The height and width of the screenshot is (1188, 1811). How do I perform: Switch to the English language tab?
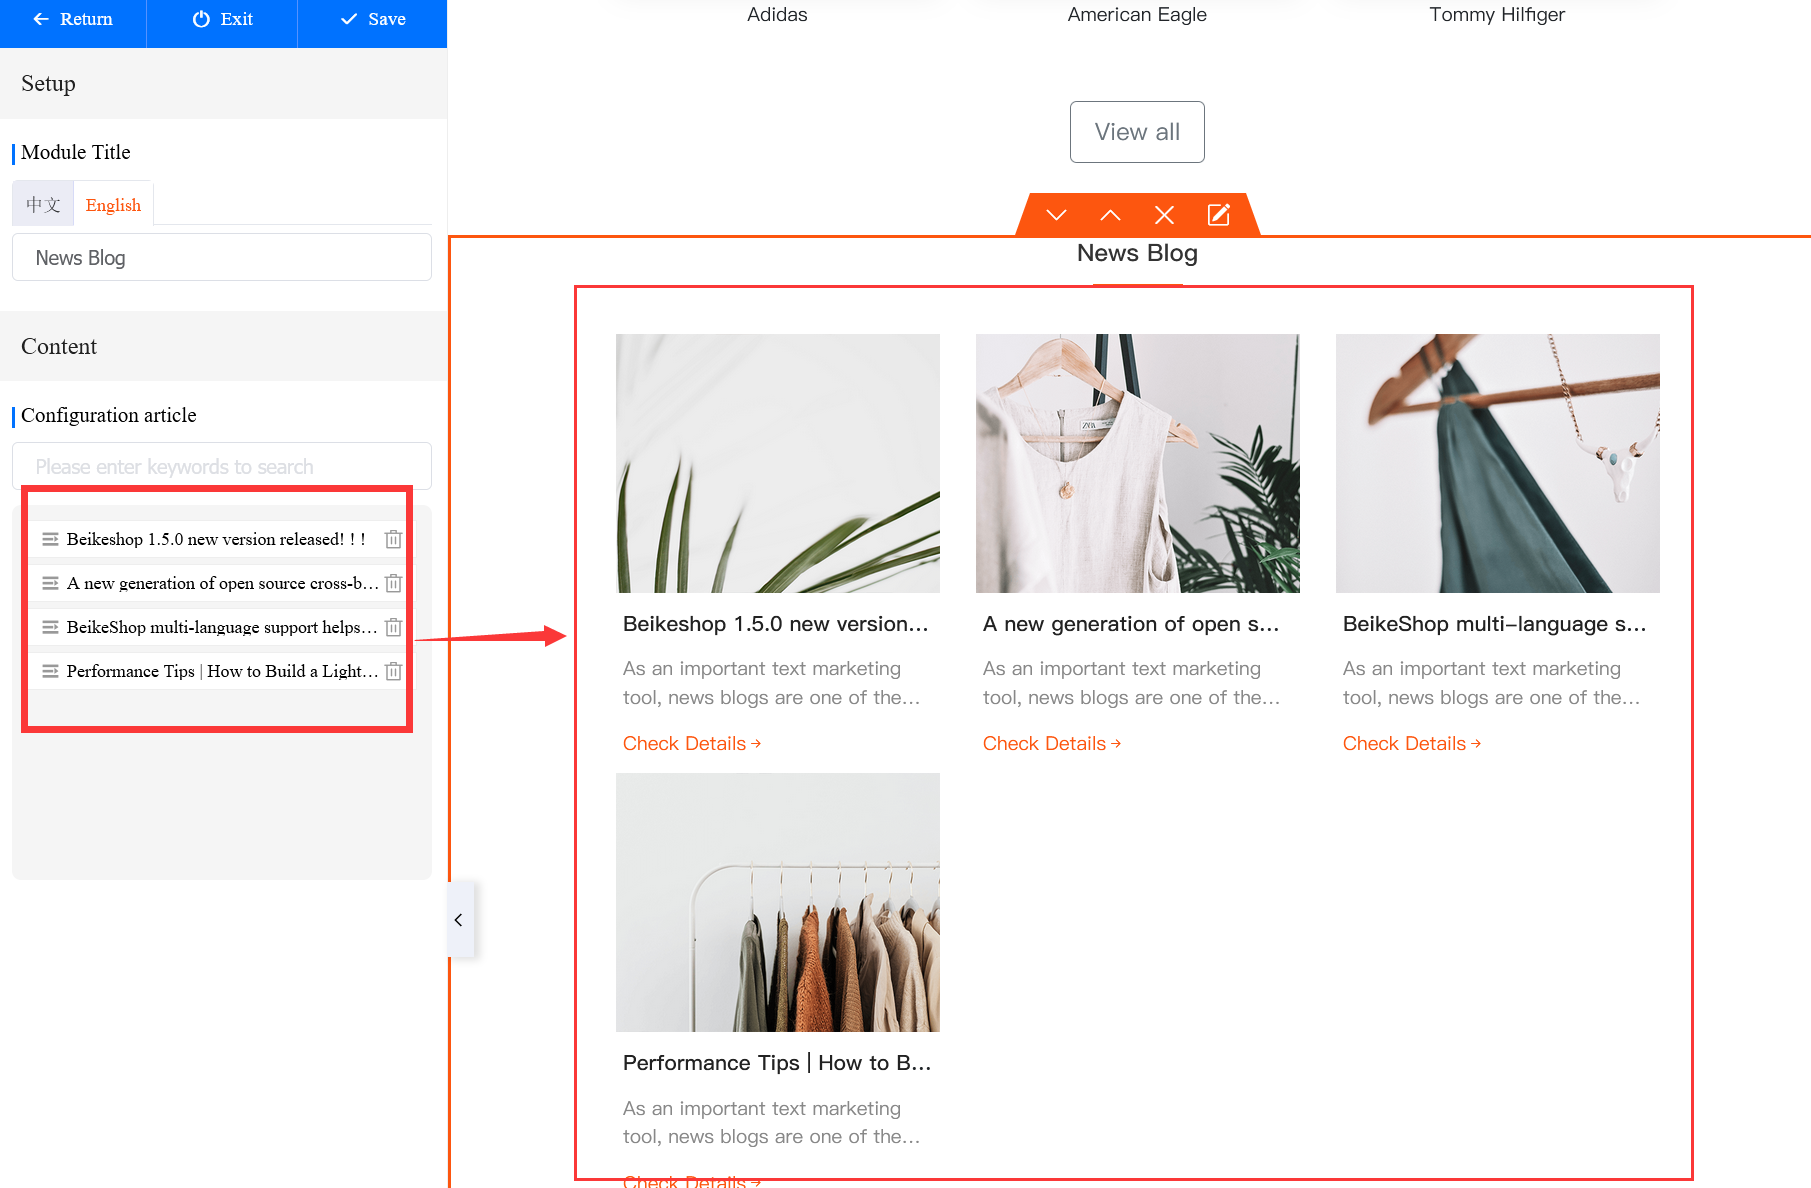(113, 205)
